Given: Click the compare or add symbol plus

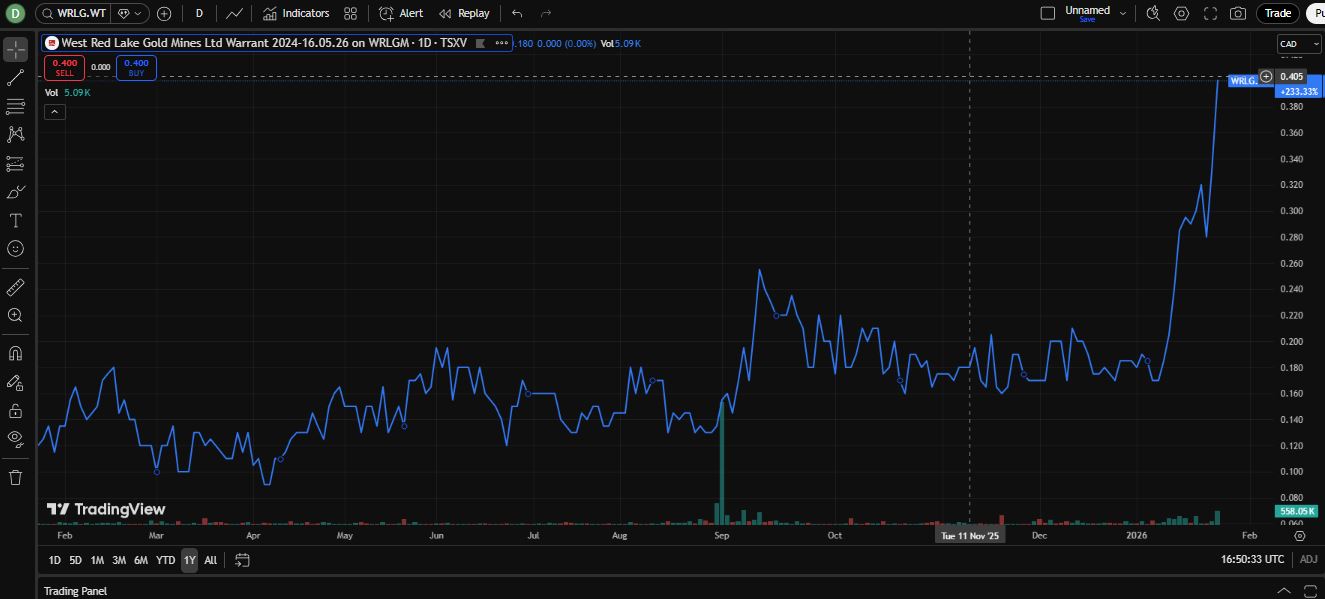Looking at the screenshot, I should 165,13.
